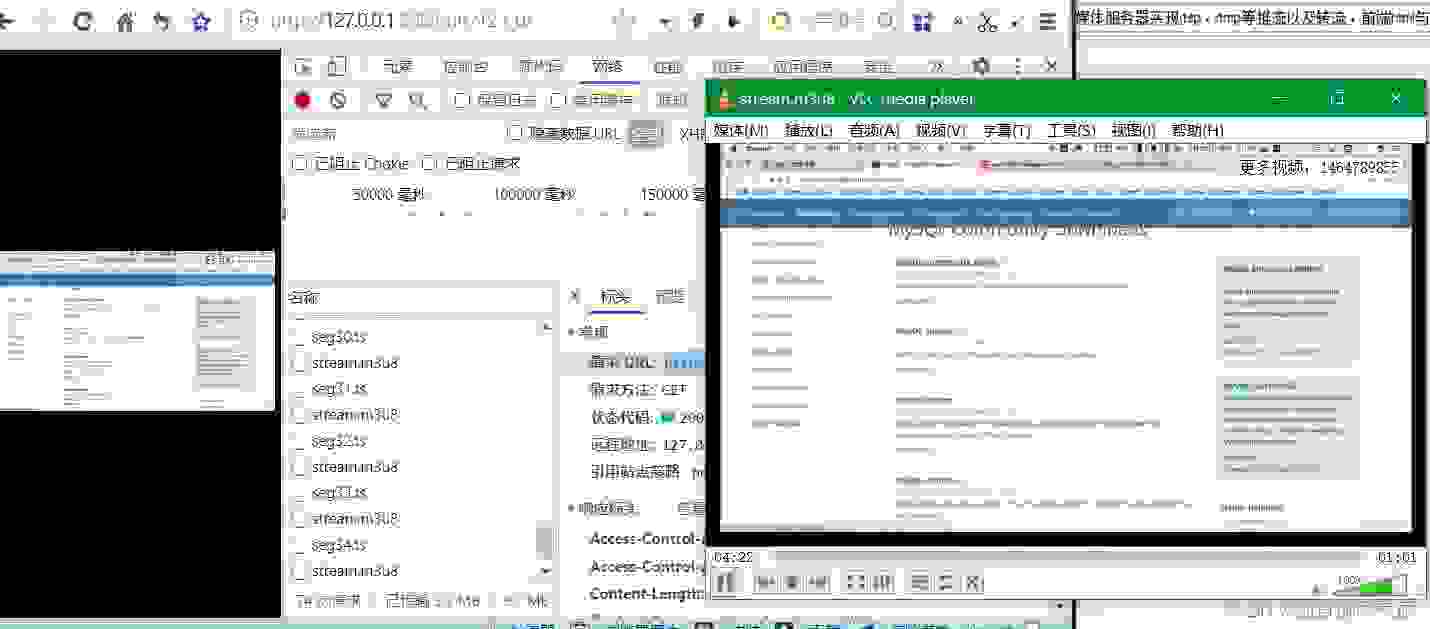Viewport: 1430px width, 629px height.
Task: Open DevTools settings gear
Action: click(x=981, y=67)
